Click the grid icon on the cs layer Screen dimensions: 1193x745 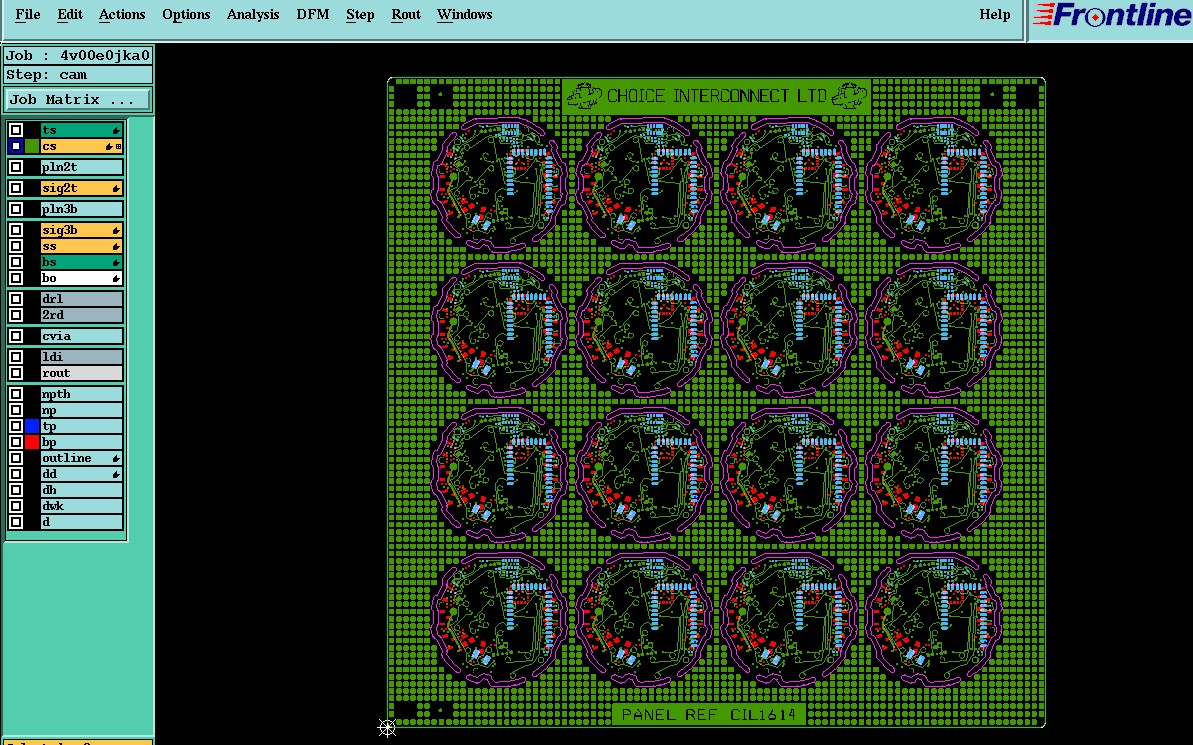click(x=119, y=146)
